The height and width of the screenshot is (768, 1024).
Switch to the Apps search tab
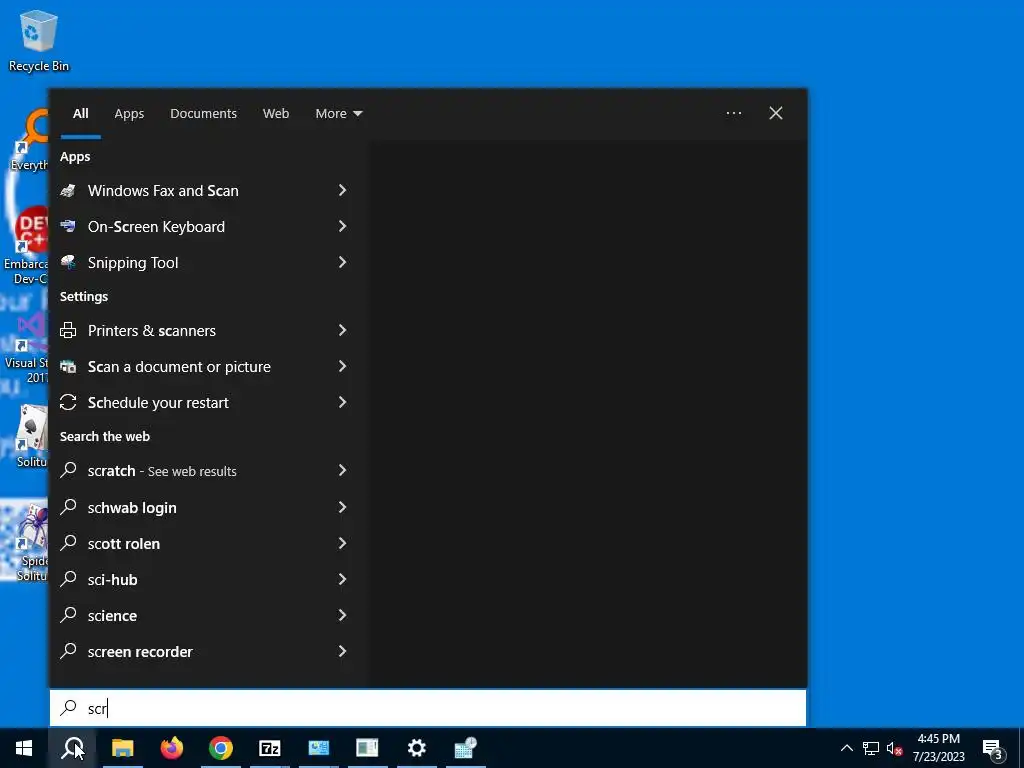point(129,114)
